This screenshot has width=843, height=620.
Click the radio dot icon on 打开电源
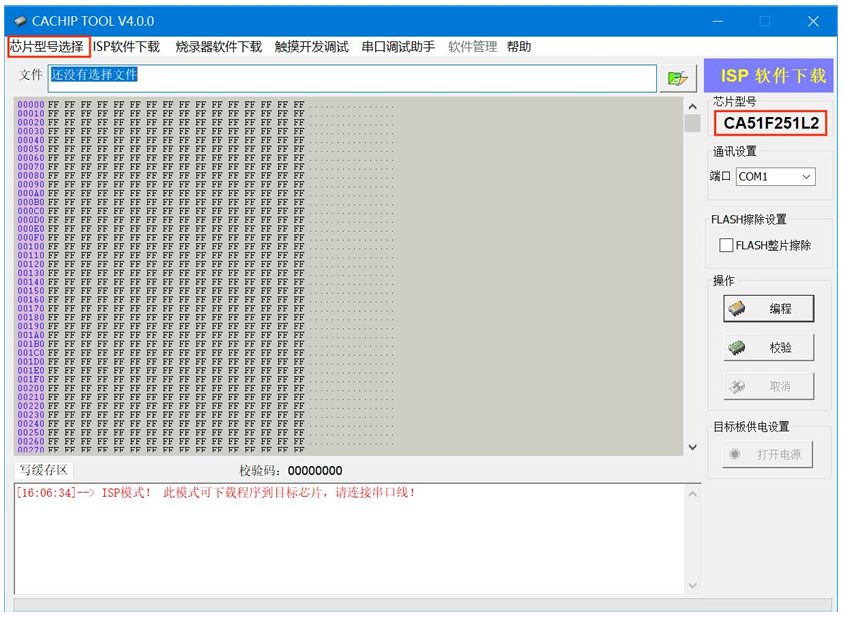tap(734, 454)
